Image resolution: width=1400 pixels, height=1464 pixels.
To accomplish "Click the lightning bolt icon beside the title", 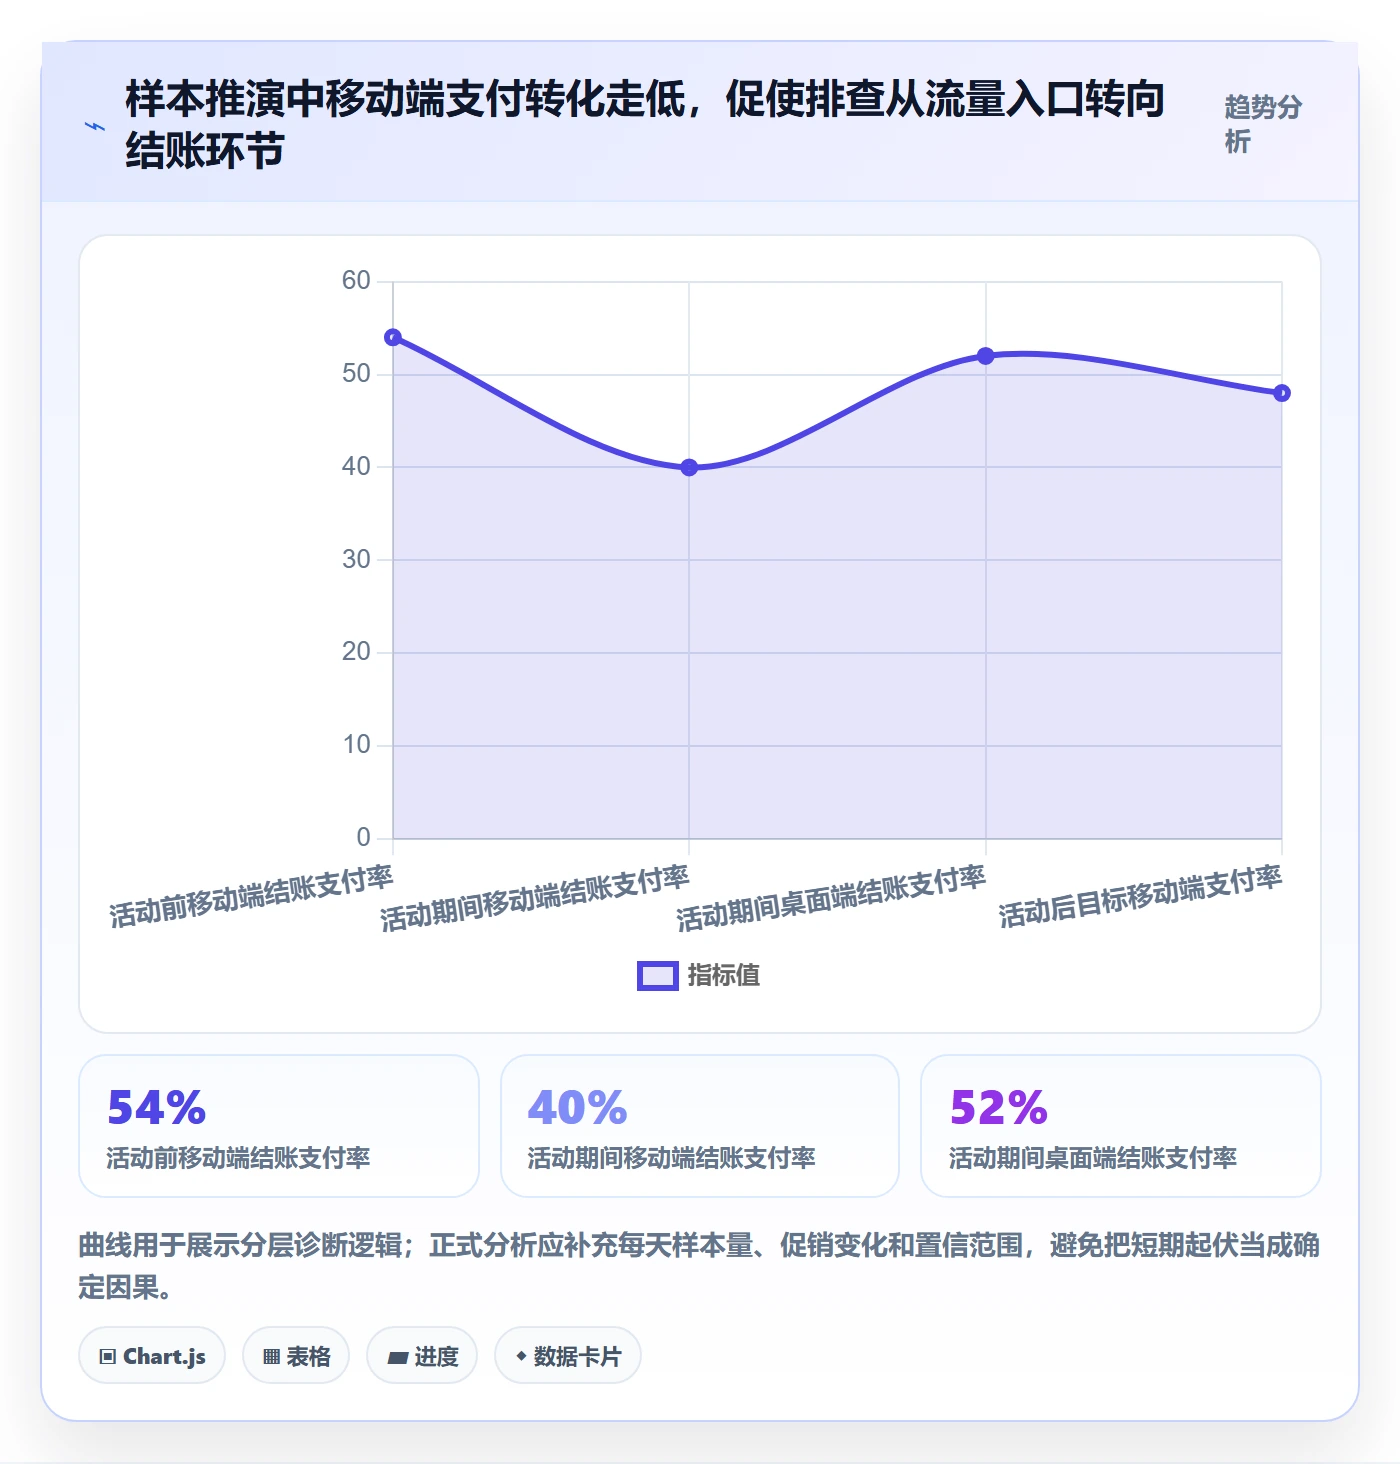I will 94,126.
